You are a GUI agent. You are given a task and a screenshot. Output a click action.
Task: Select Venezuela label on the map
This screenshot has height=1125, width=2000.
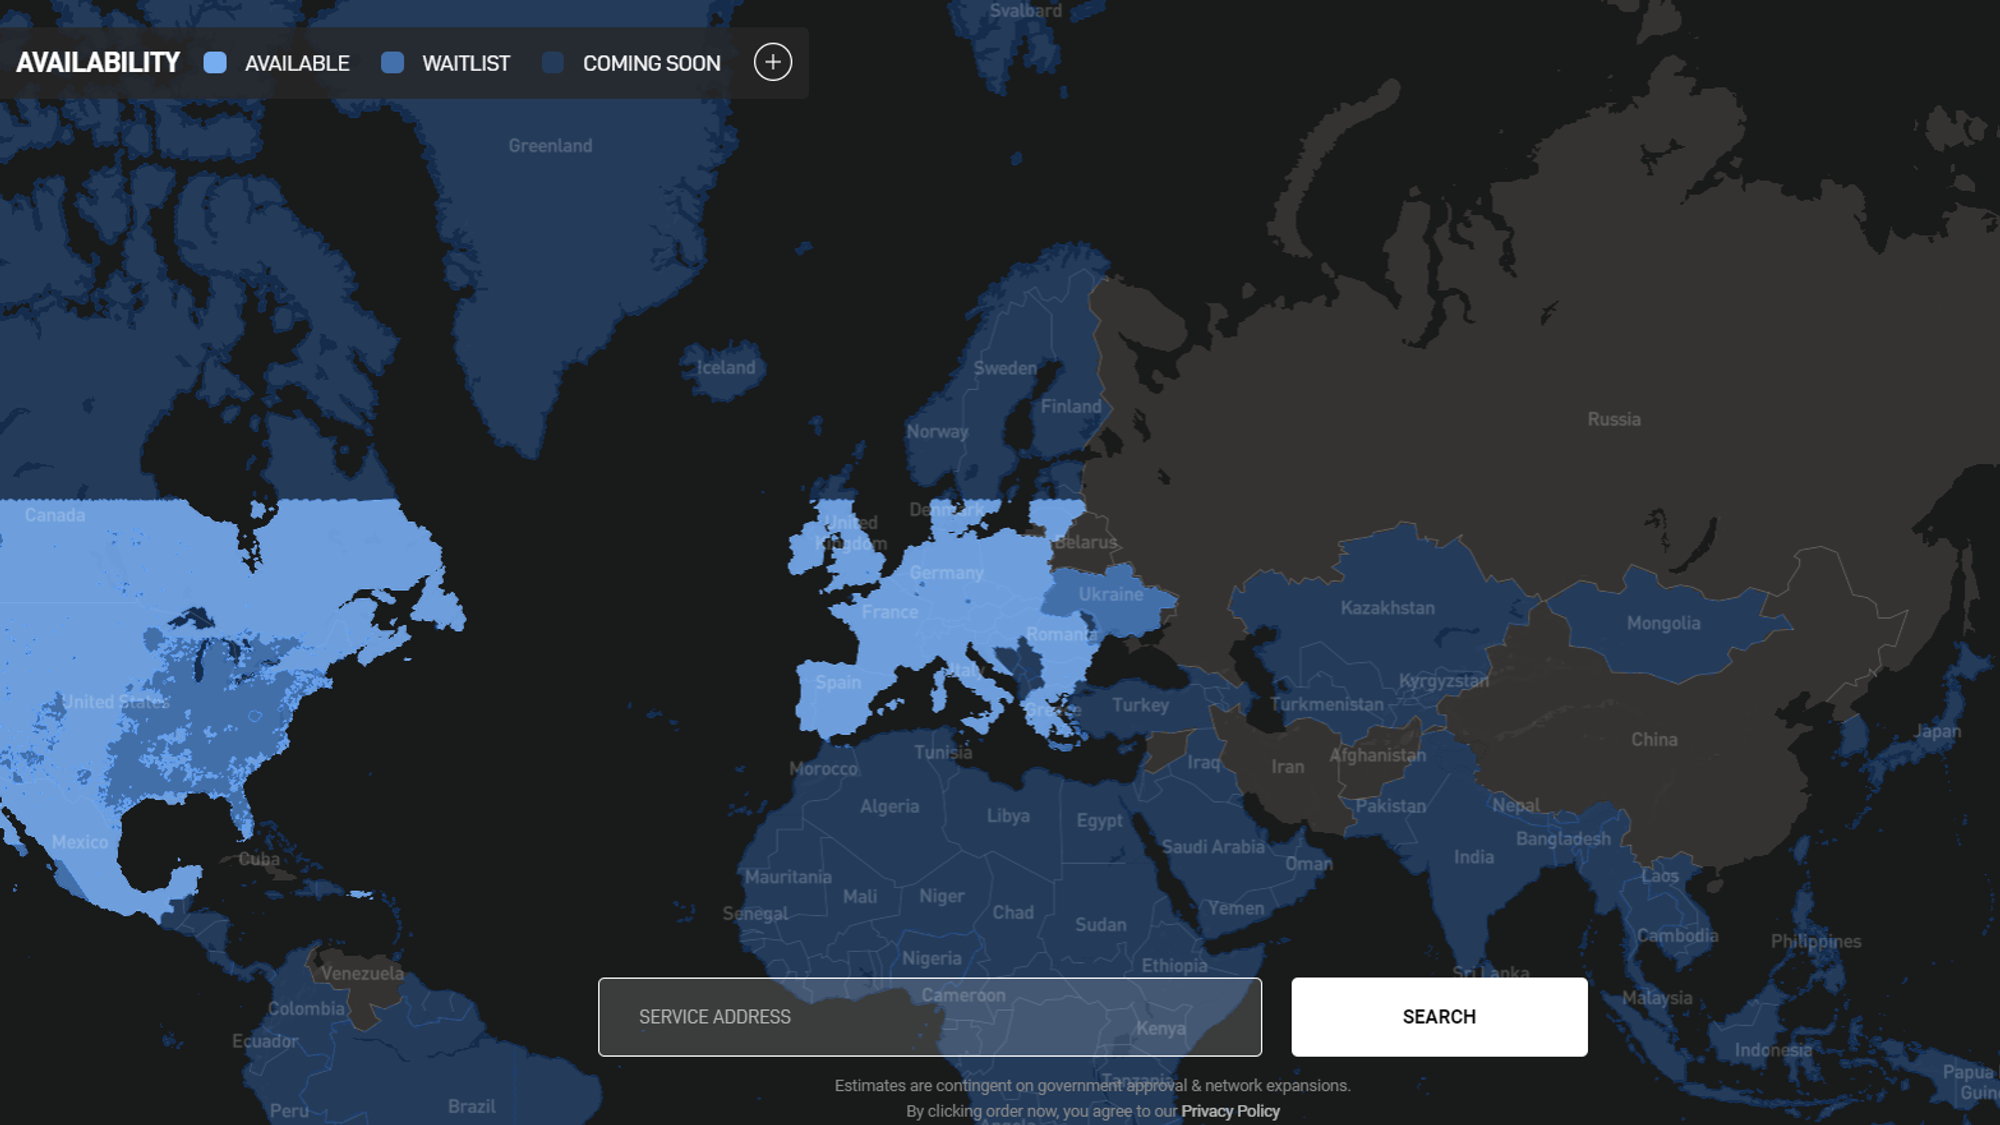click(x=362, y=973)
